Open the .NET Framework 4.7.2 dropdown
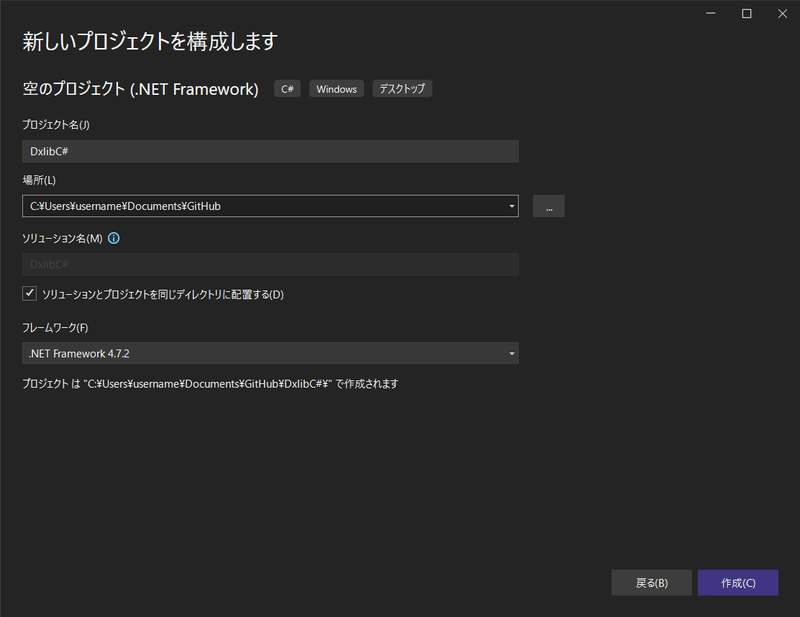The height and width of the screenshot is (617, 800). coord(270,353)
